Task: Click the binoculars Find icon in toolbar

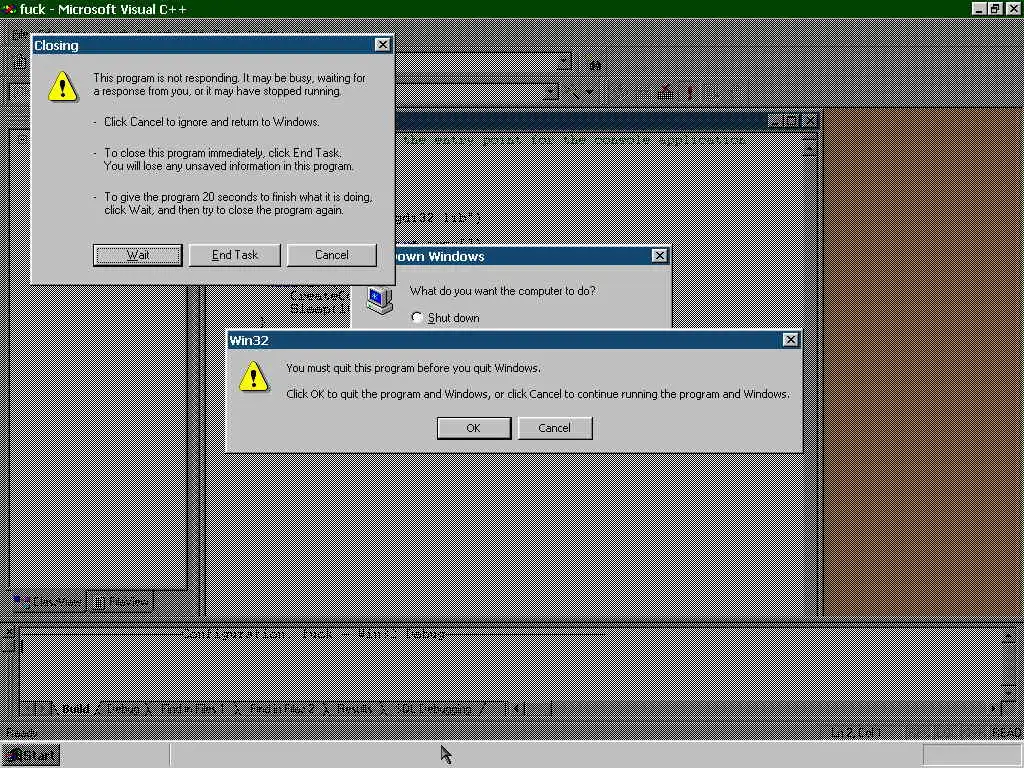Action: 595,65
